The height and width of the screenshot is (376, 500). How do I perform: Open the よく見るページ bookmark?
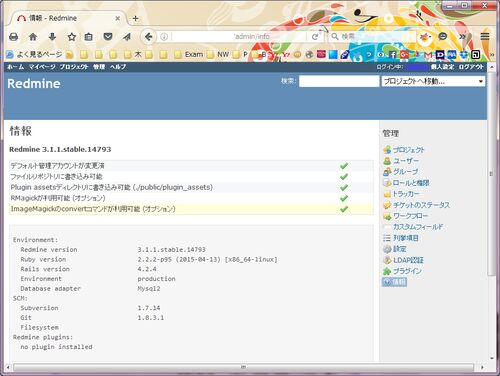(34, 54)
